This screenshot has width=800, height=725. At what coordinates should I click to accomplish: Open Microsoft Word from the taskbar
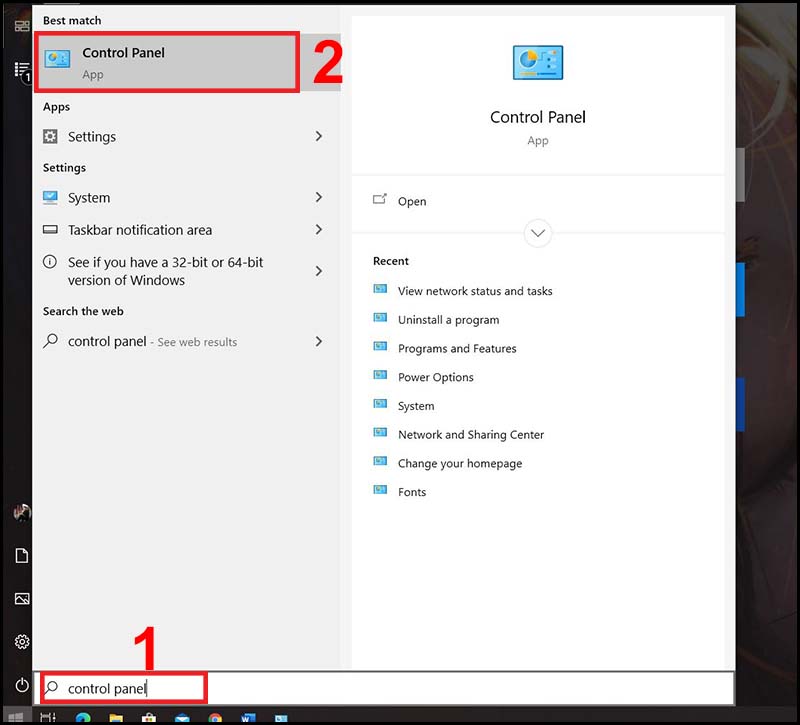pyautogui.click(x=246, y=716)
